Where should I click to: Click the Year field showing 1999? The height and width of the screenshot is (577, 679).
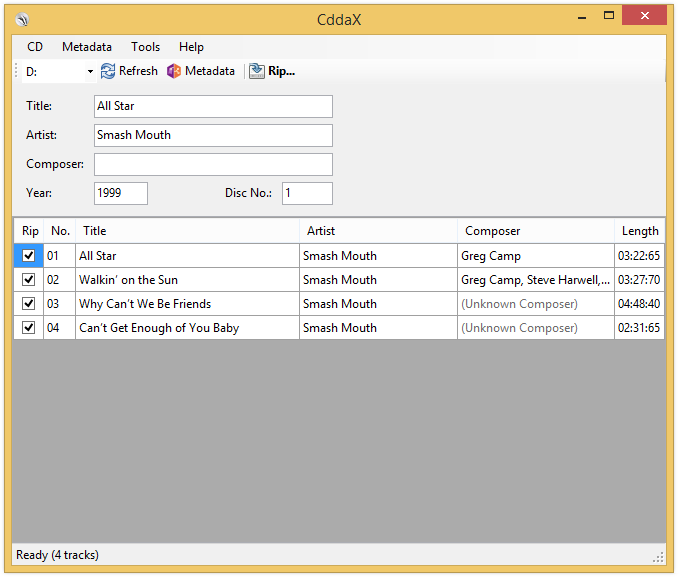tap(121, 193)
